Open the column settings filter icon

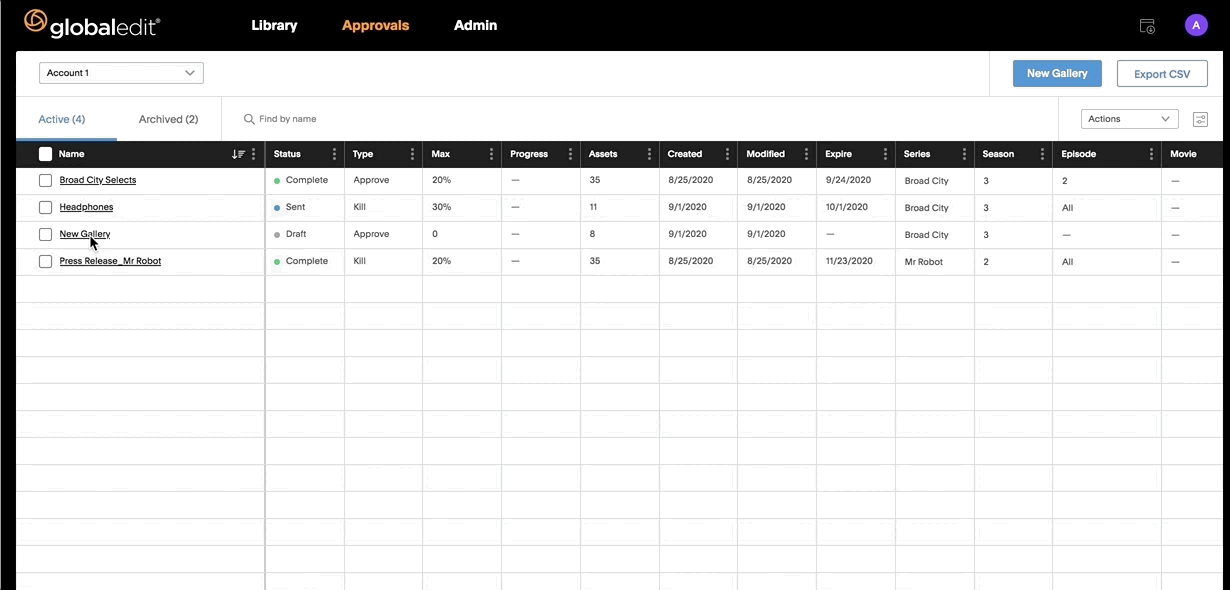pyautogui.click(x=1200, y=119)
